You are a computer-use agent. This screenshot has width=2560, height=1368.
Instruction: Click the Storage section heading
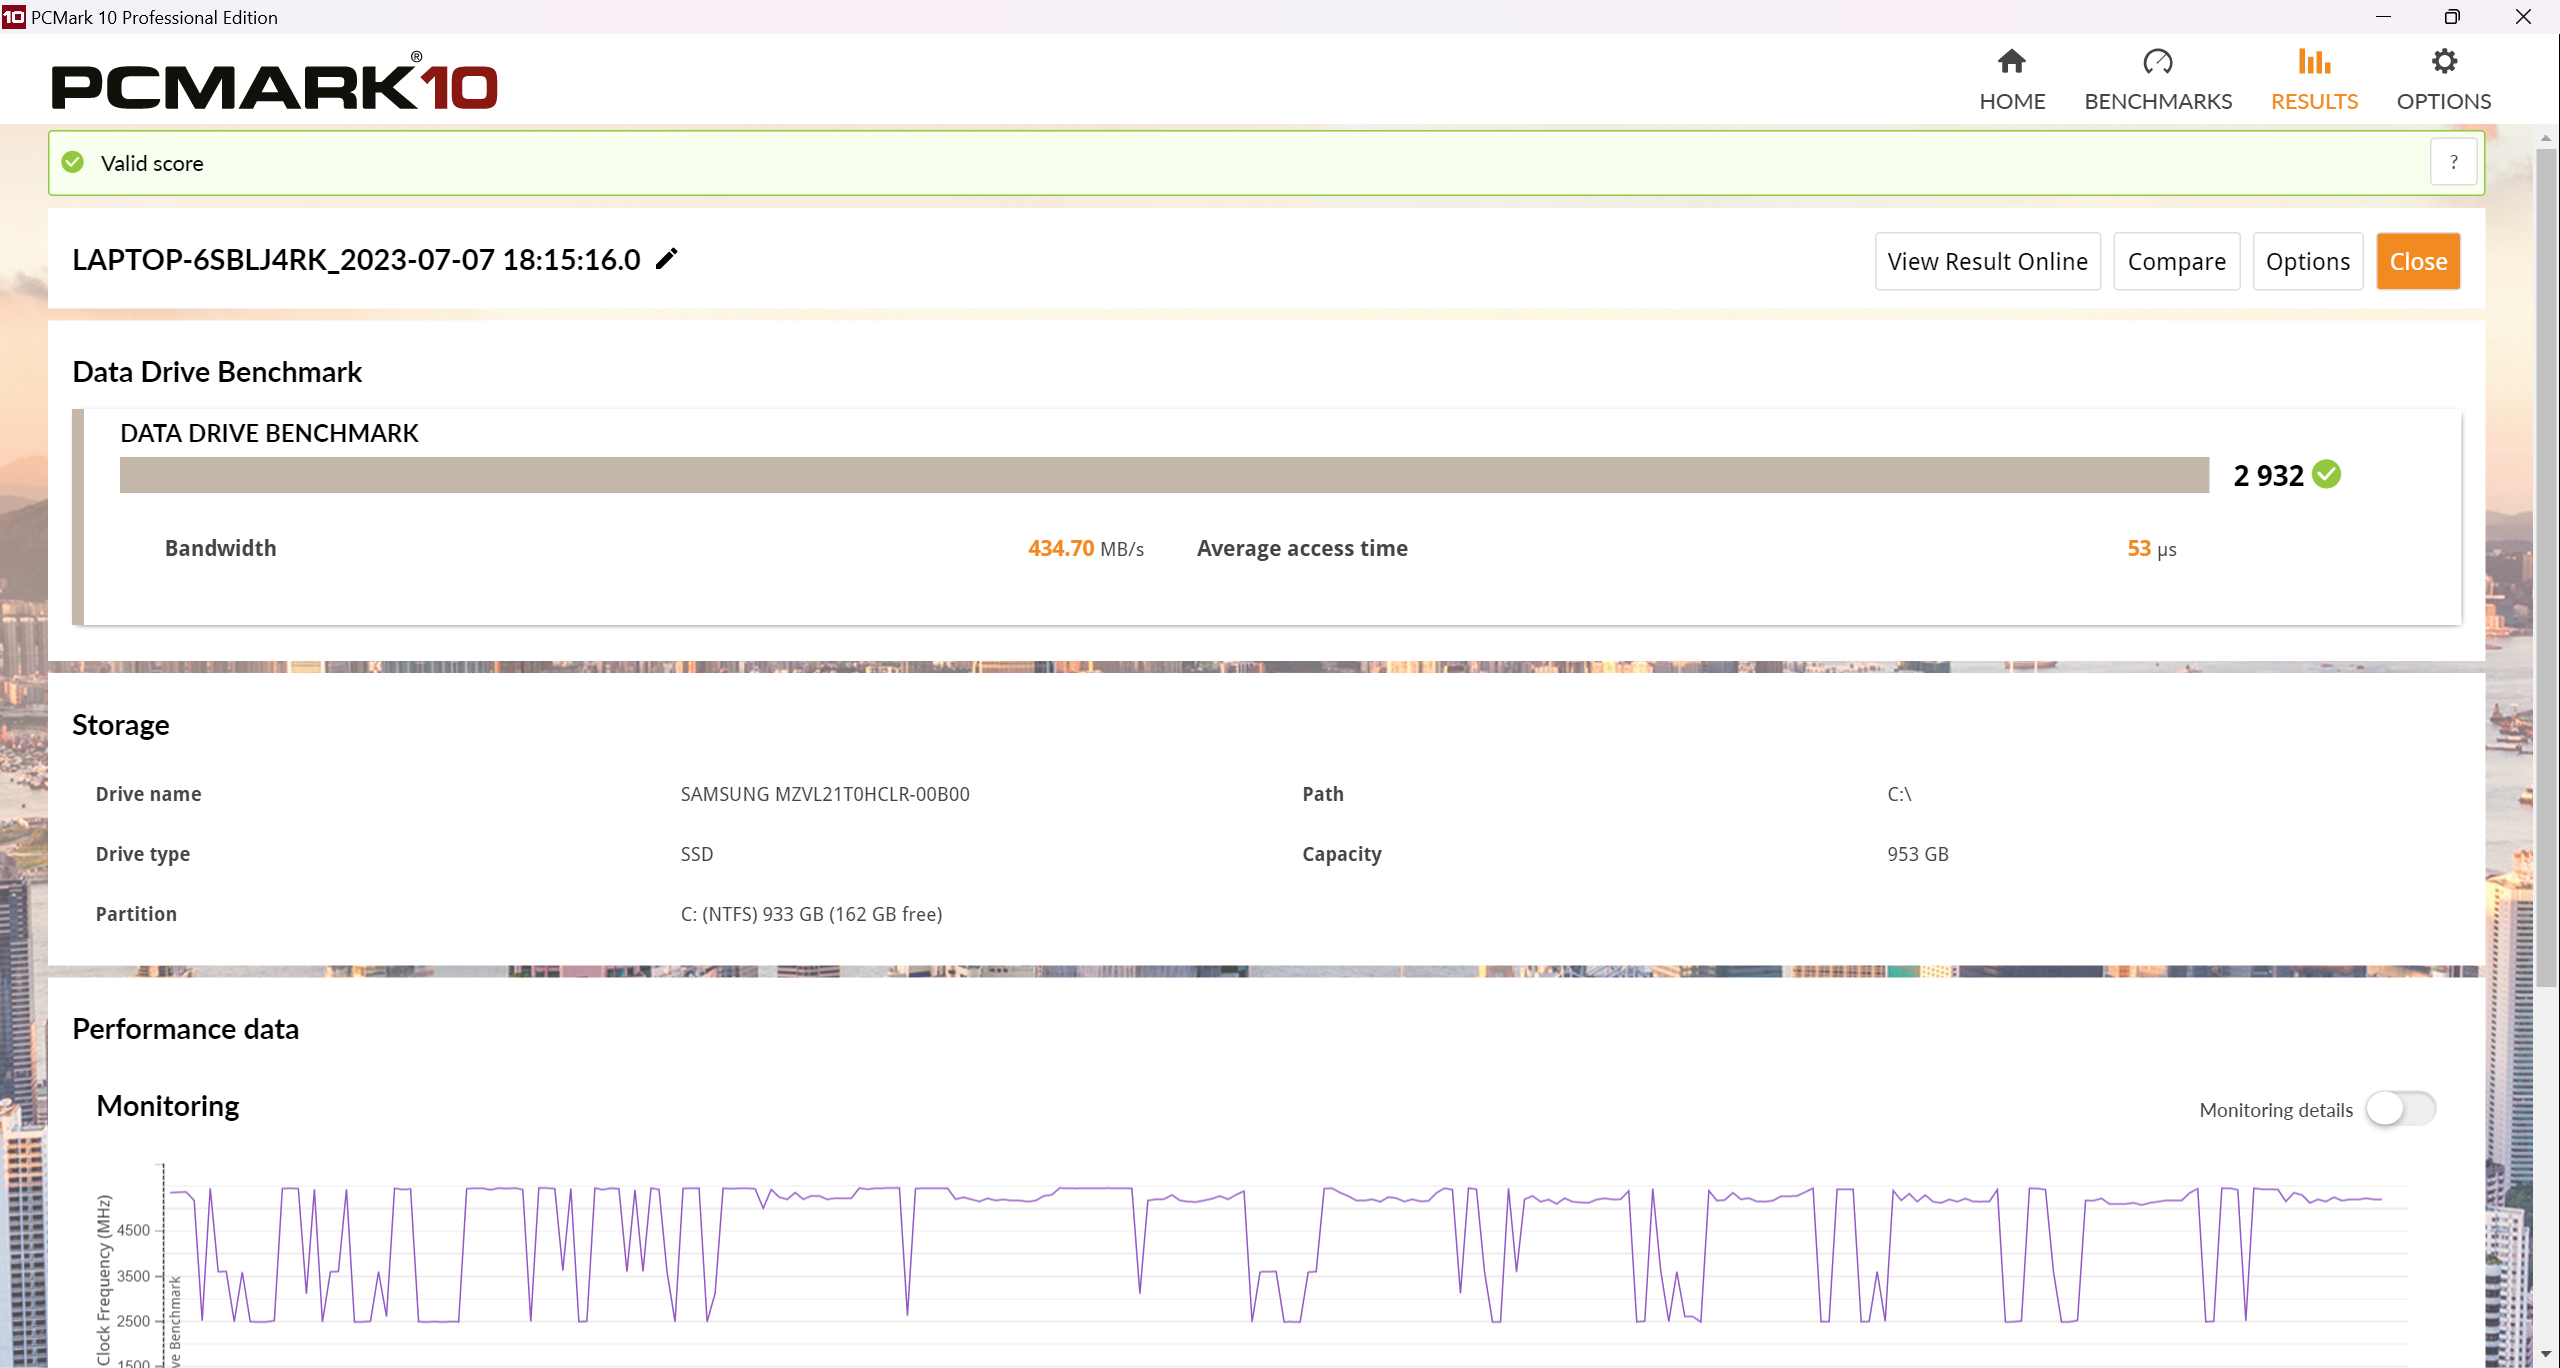click(121, 725)
